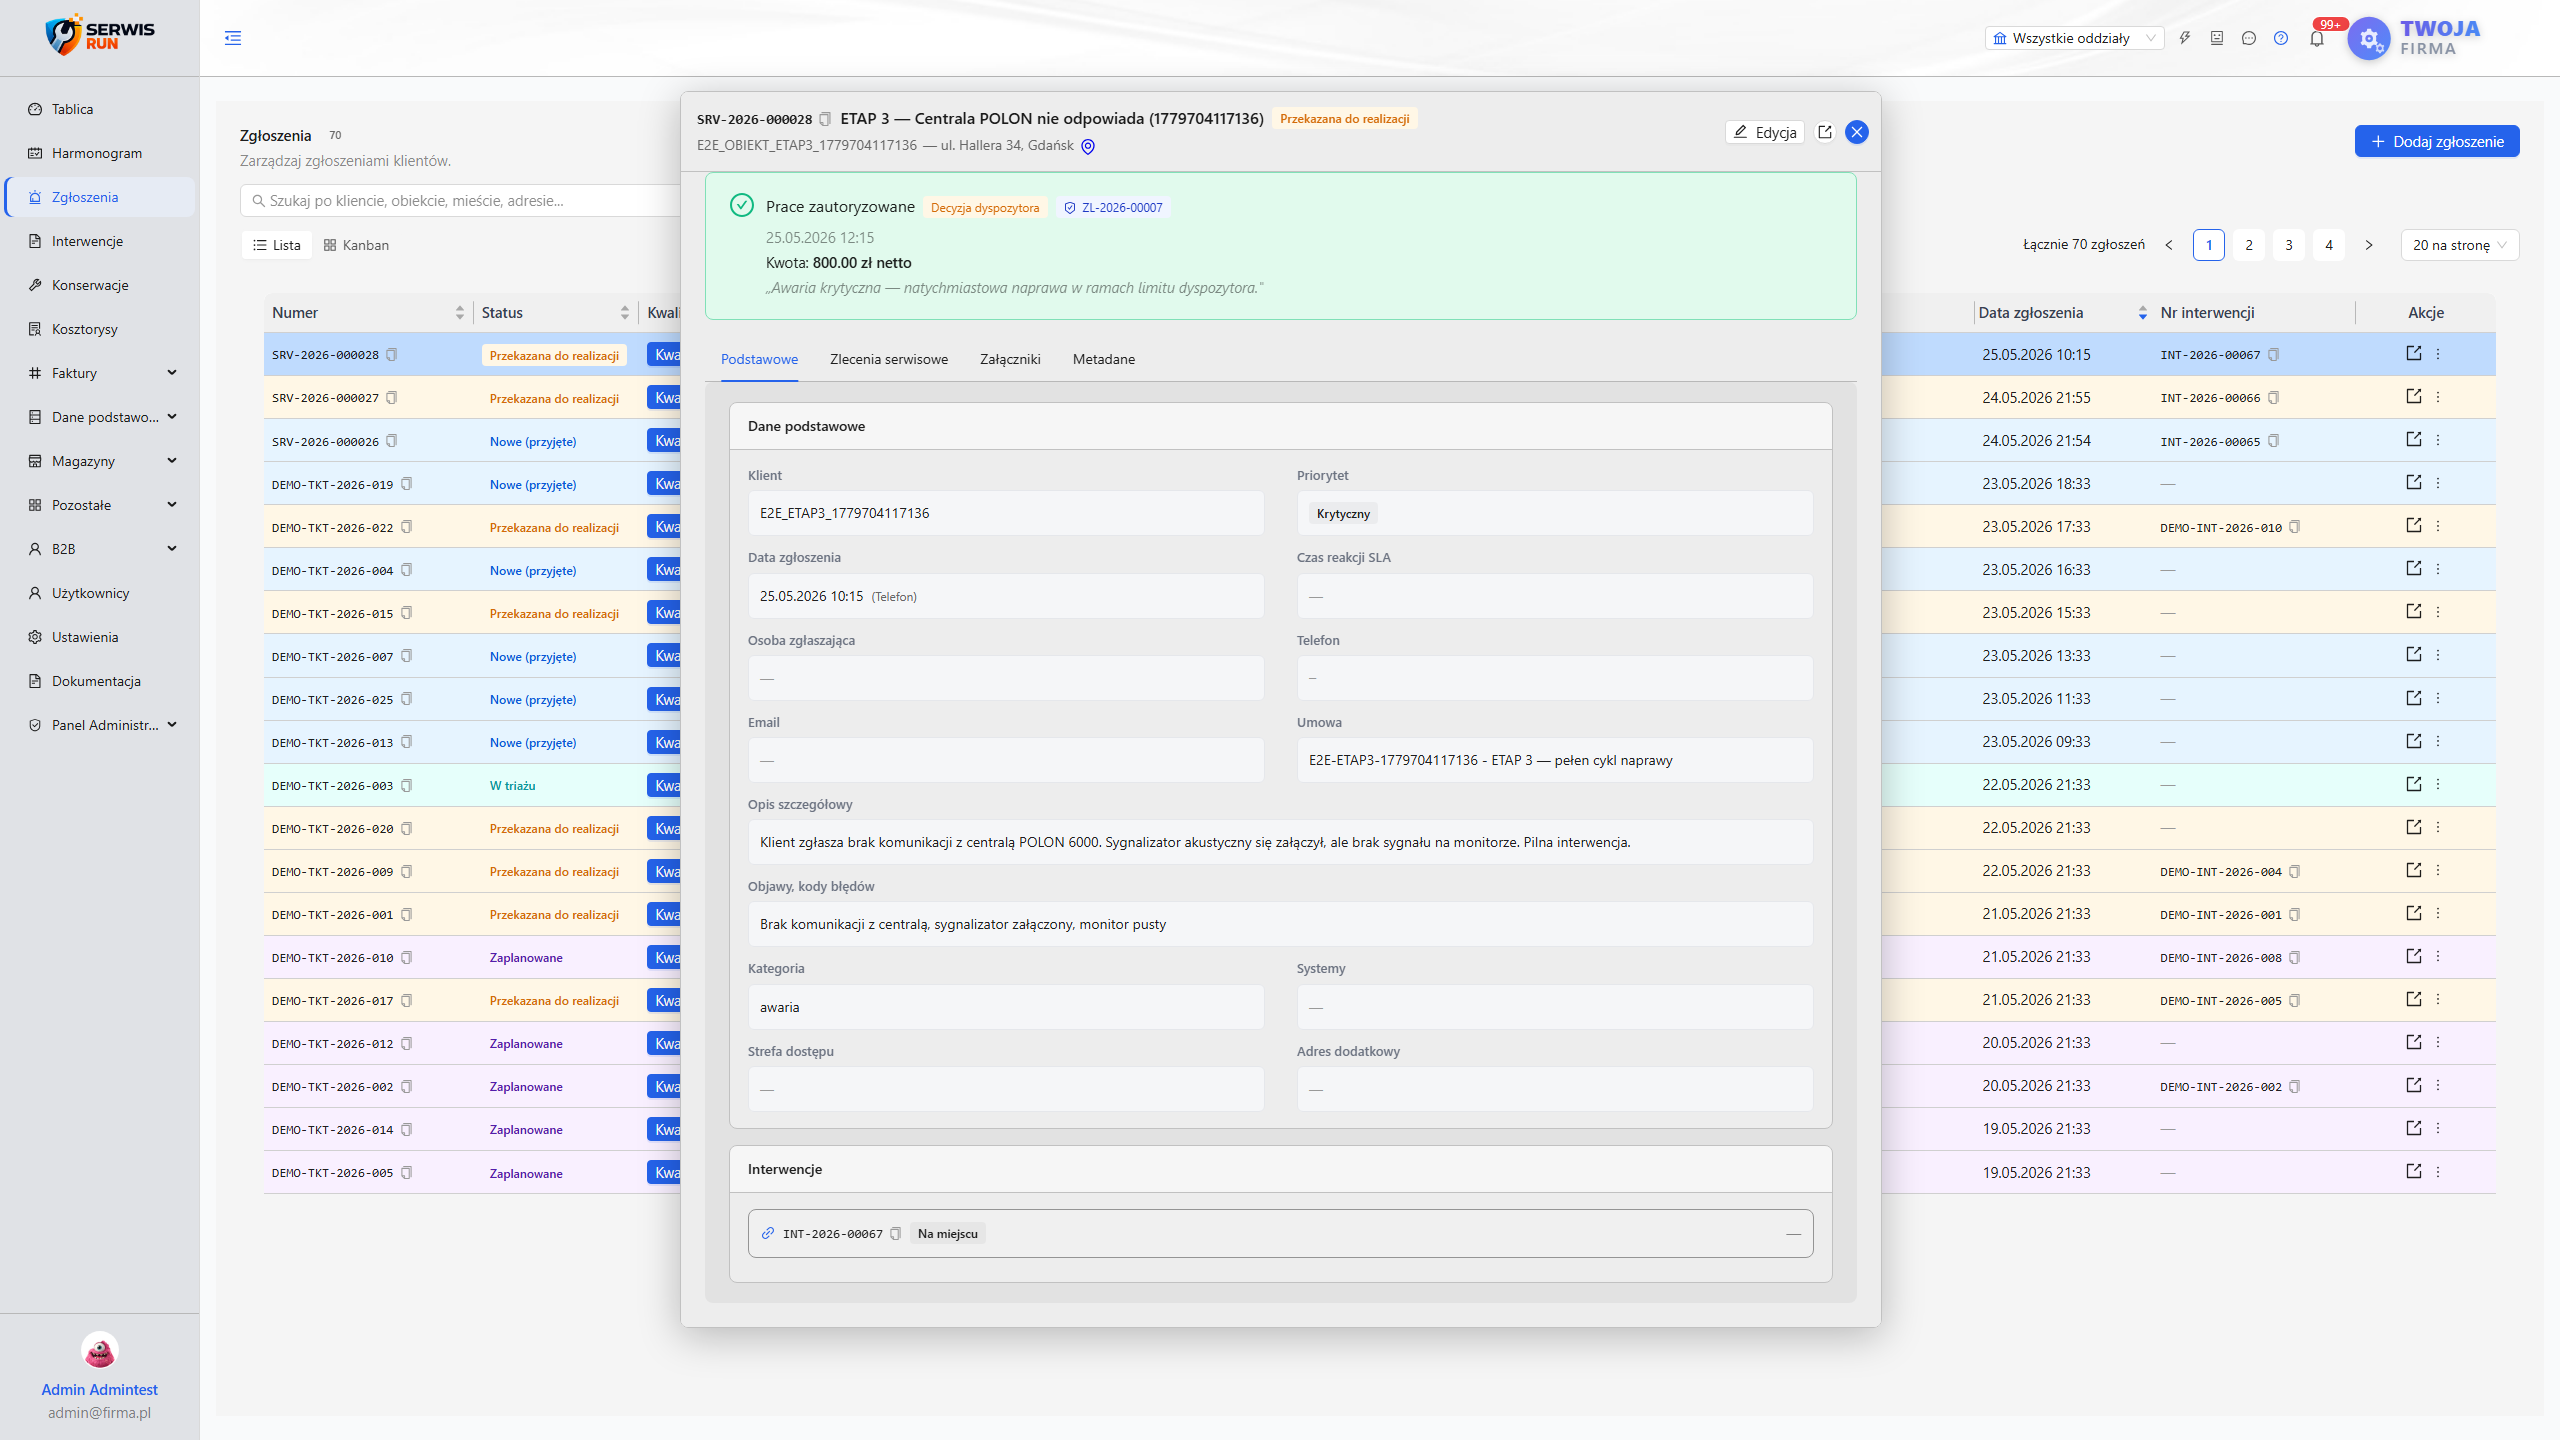Copy intervention DEMO-INT-2026-010 number

click(2295, 527)
